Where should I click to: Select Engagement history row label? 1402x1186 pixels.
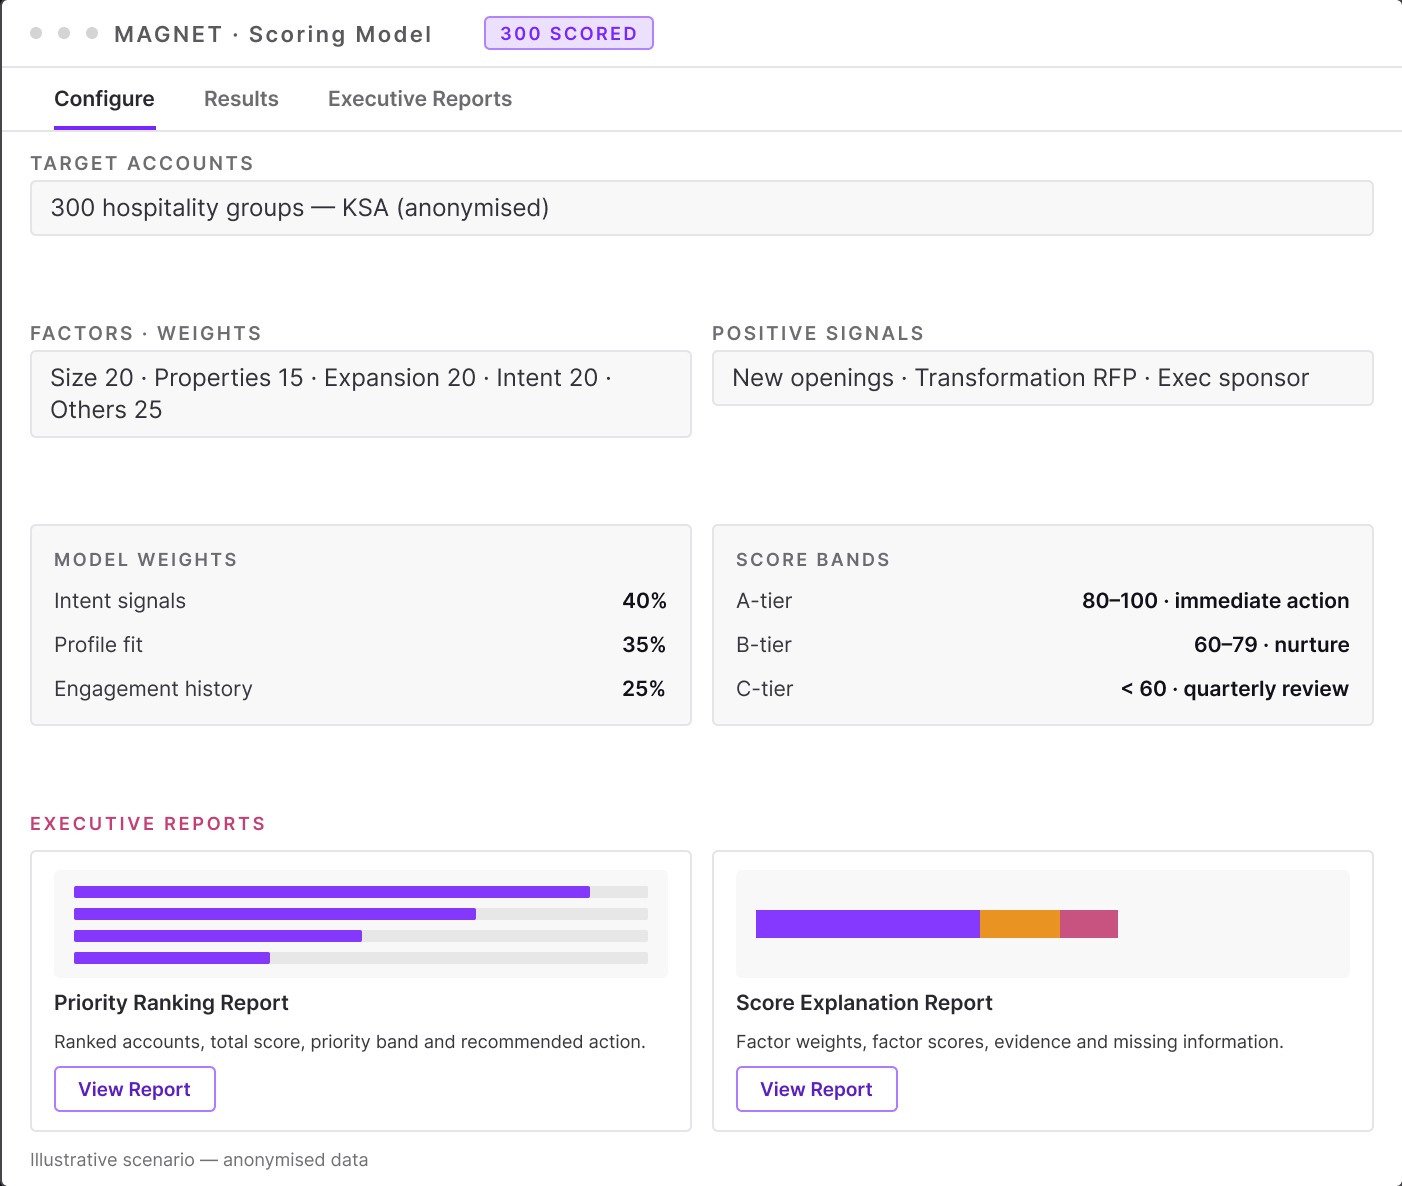(153, 689)
